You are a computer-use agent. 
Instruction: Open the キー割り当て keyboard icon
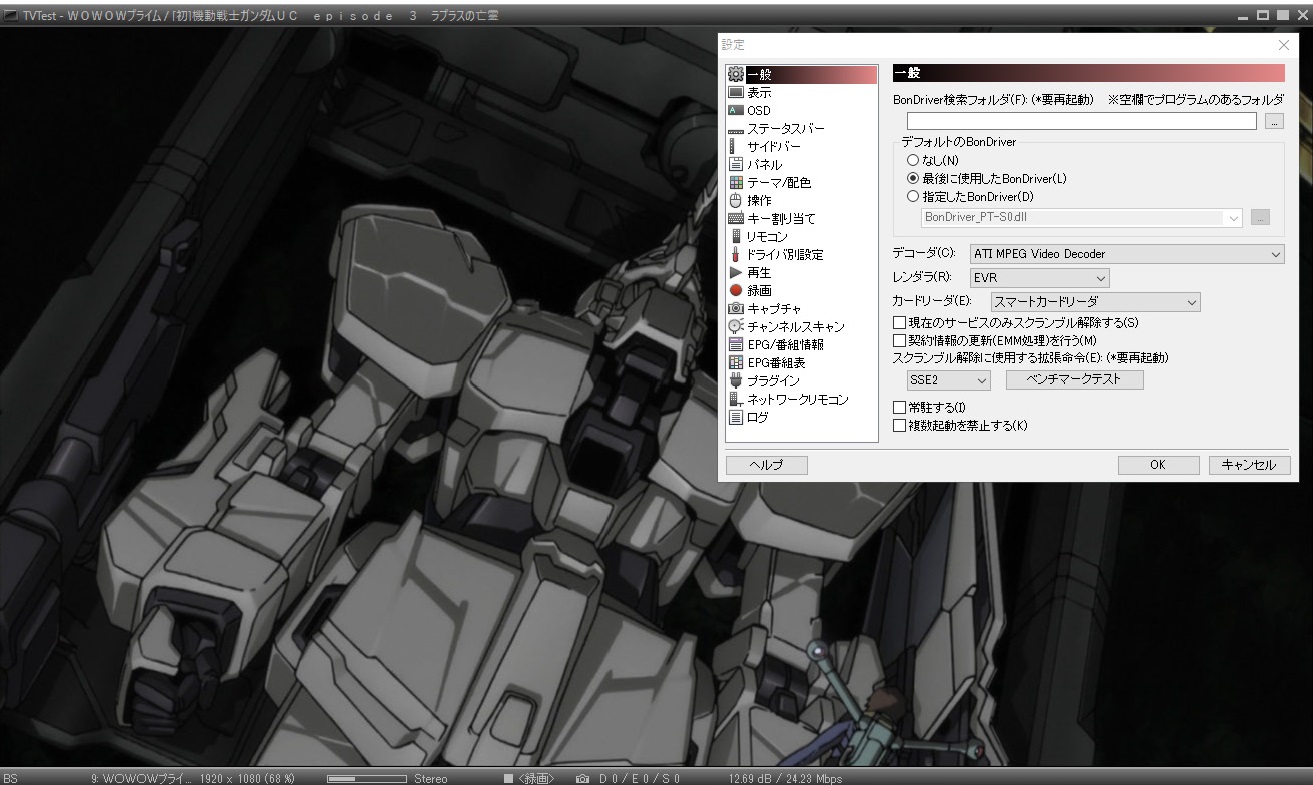736,218
